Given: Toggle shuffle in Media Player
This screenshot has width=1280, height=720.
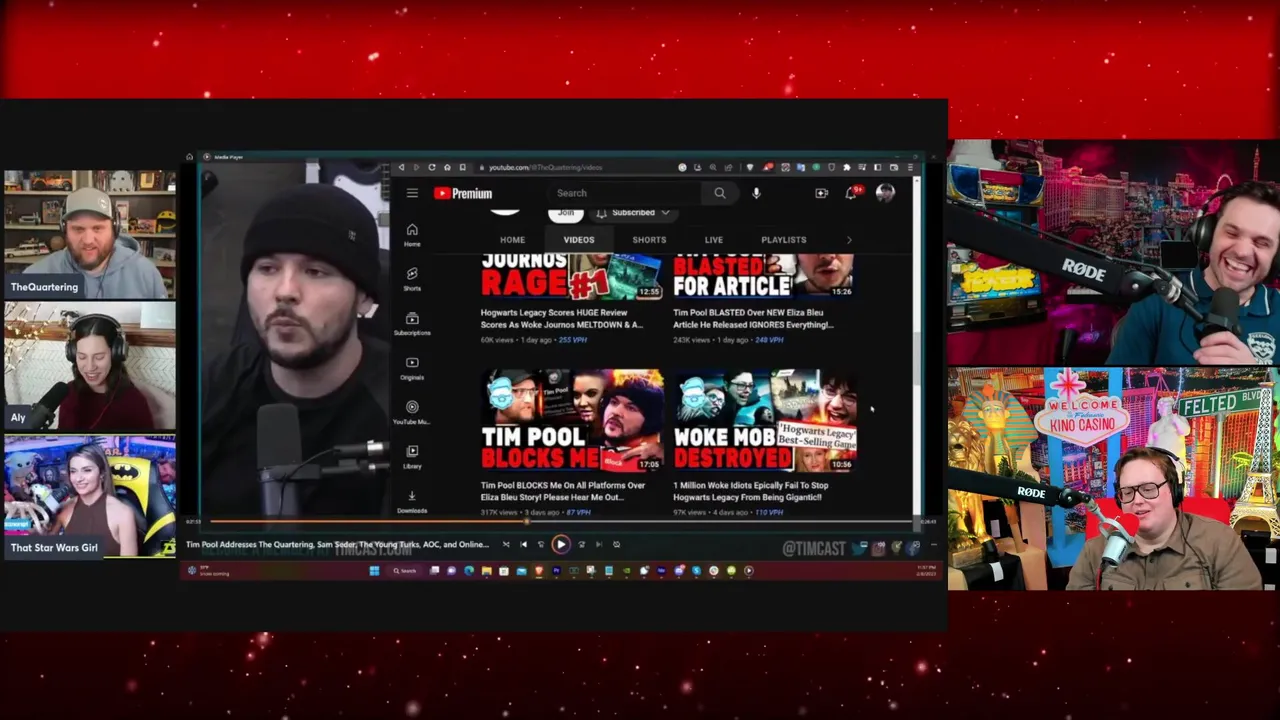Looking at the screenshot, I should tap(505, 544).
